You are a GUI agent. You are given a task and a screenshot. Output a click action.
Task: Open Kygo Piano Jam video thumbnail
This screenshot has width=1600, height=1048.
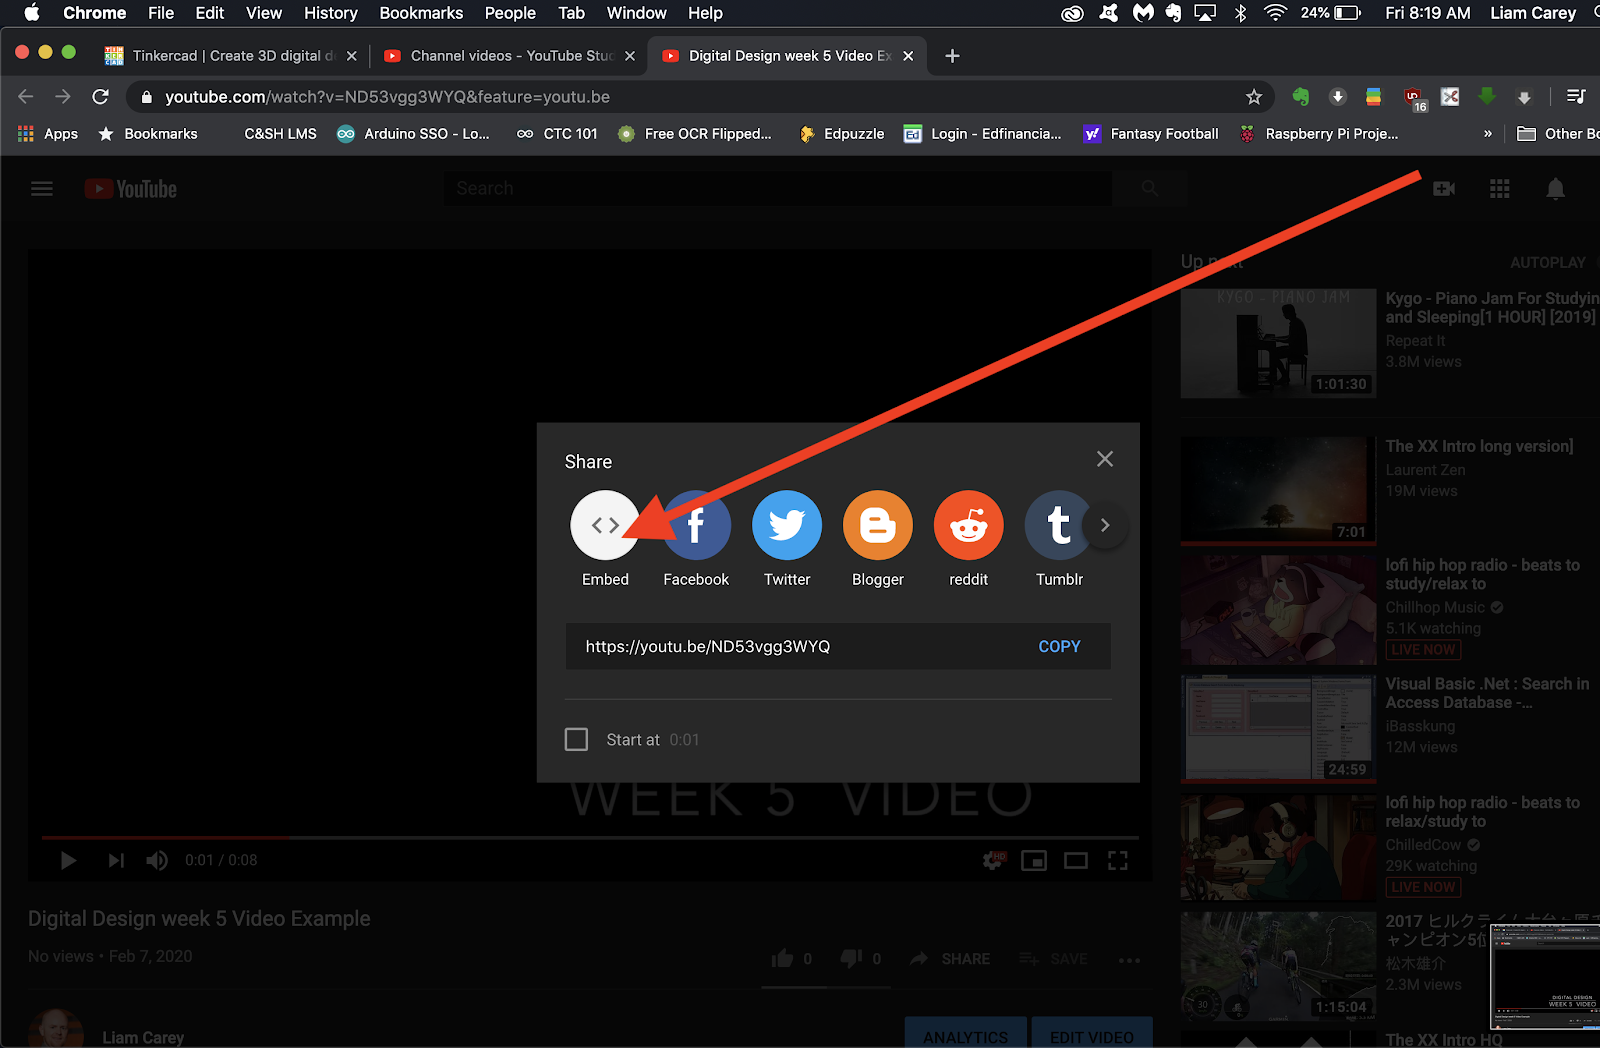click(1278, 343)
